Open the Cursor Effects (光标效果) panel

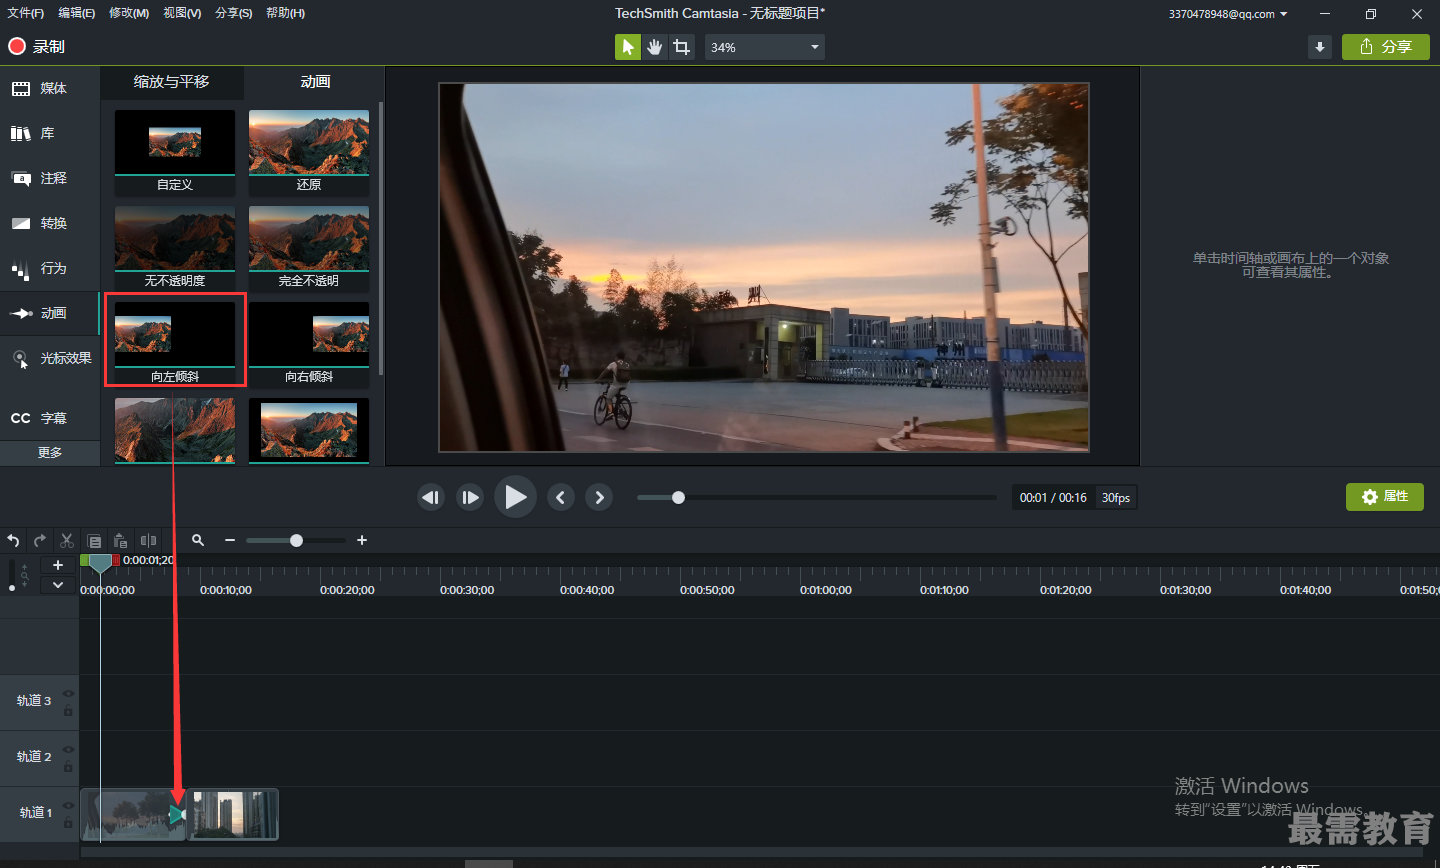51,358
